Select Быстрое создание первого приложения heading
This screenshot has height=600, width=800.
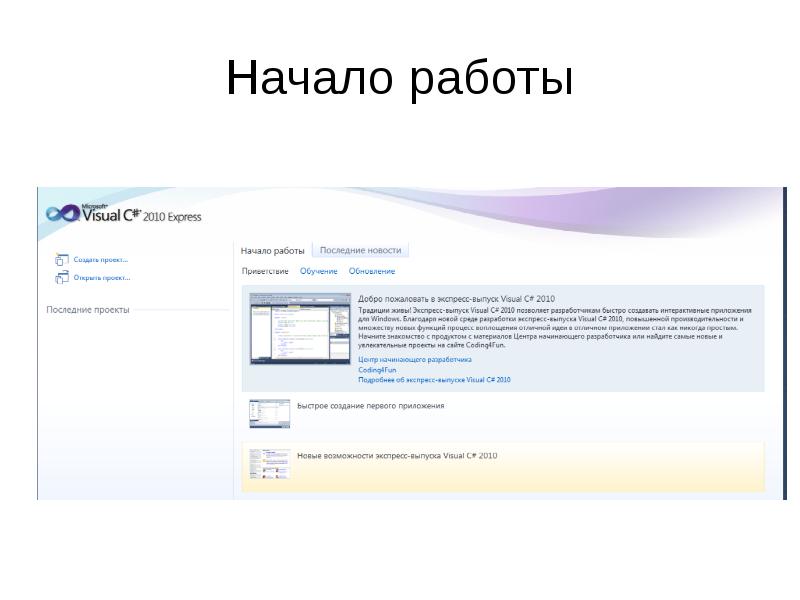pyautogui.click(x=371, y=406)
